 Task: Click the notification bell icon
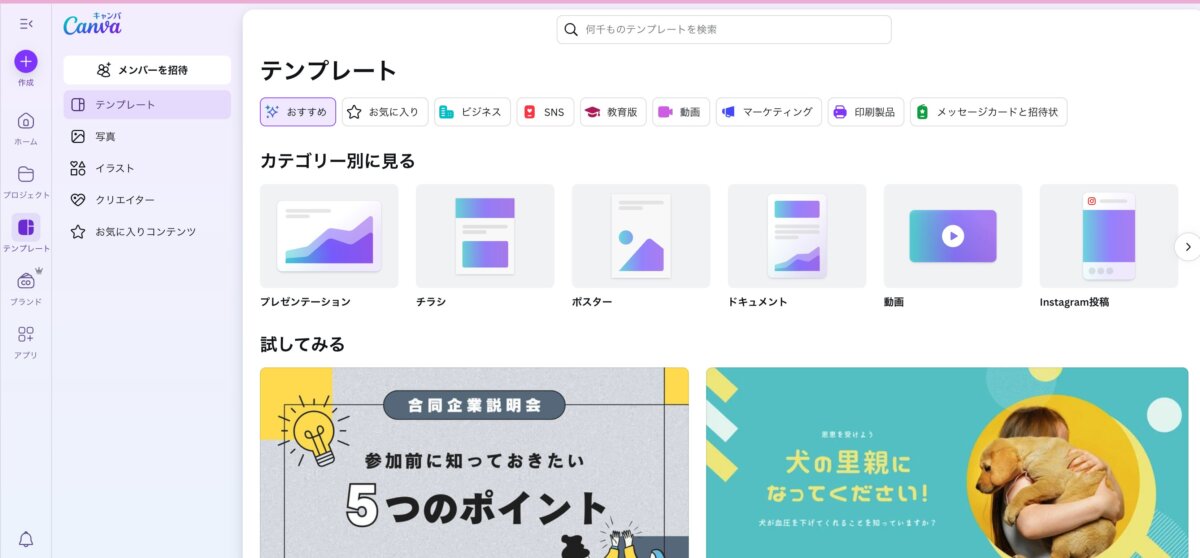pyautogui.click(x=26, y=539)
